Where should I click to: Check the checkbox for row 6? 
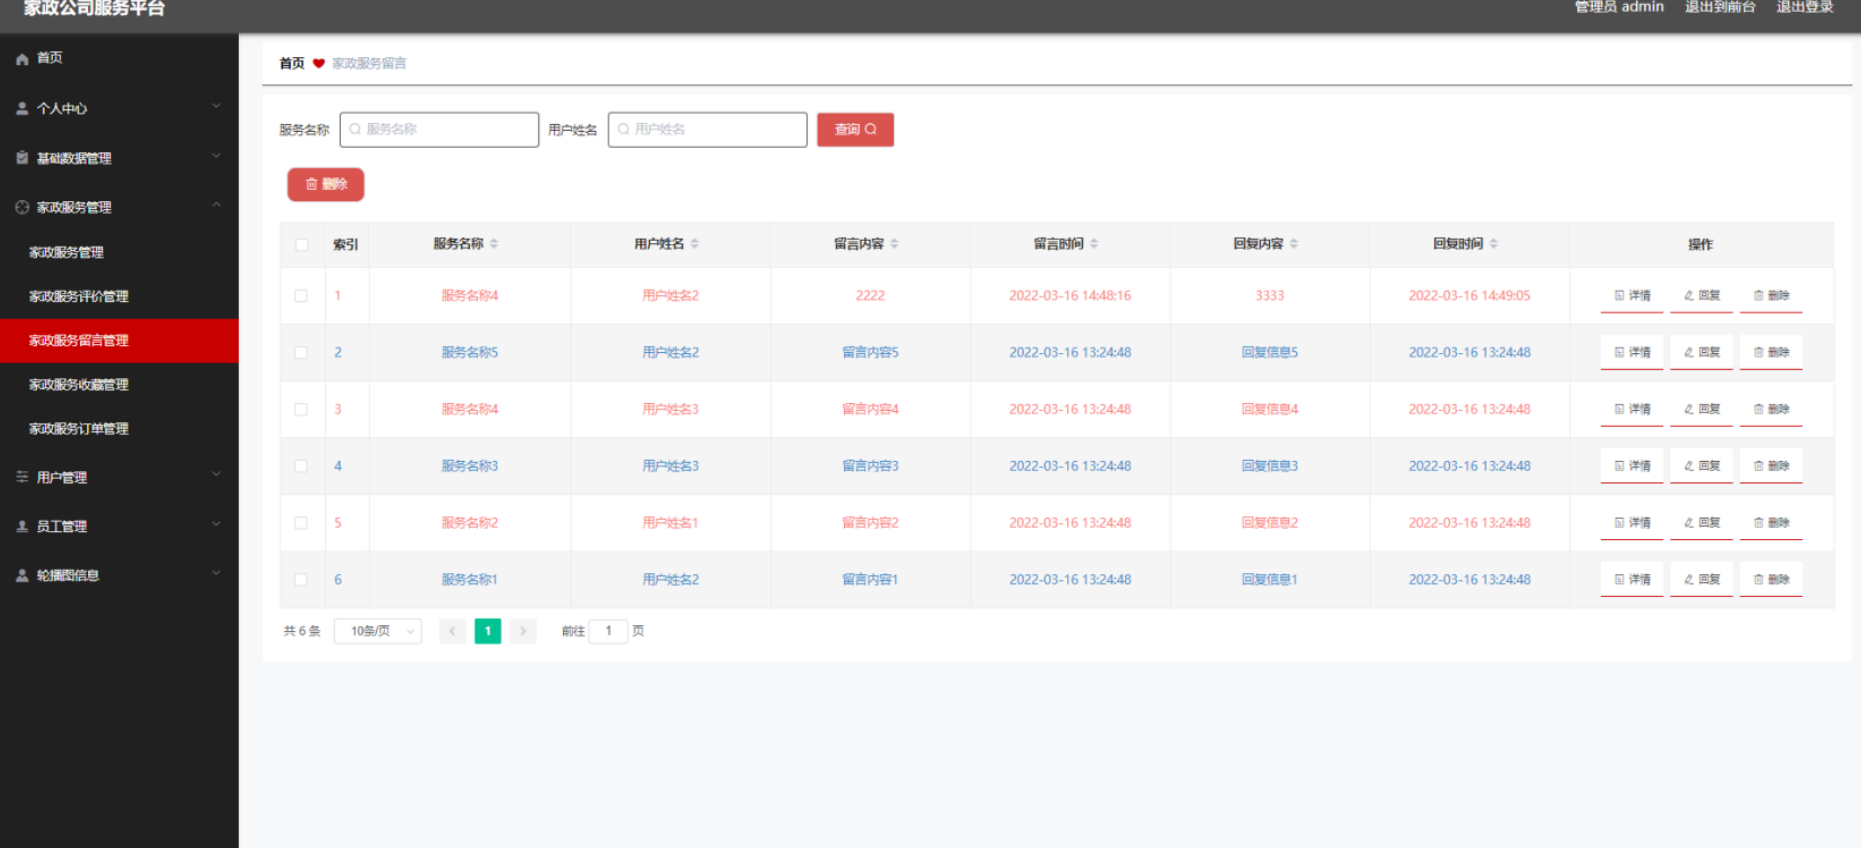[x=301, y=579]
